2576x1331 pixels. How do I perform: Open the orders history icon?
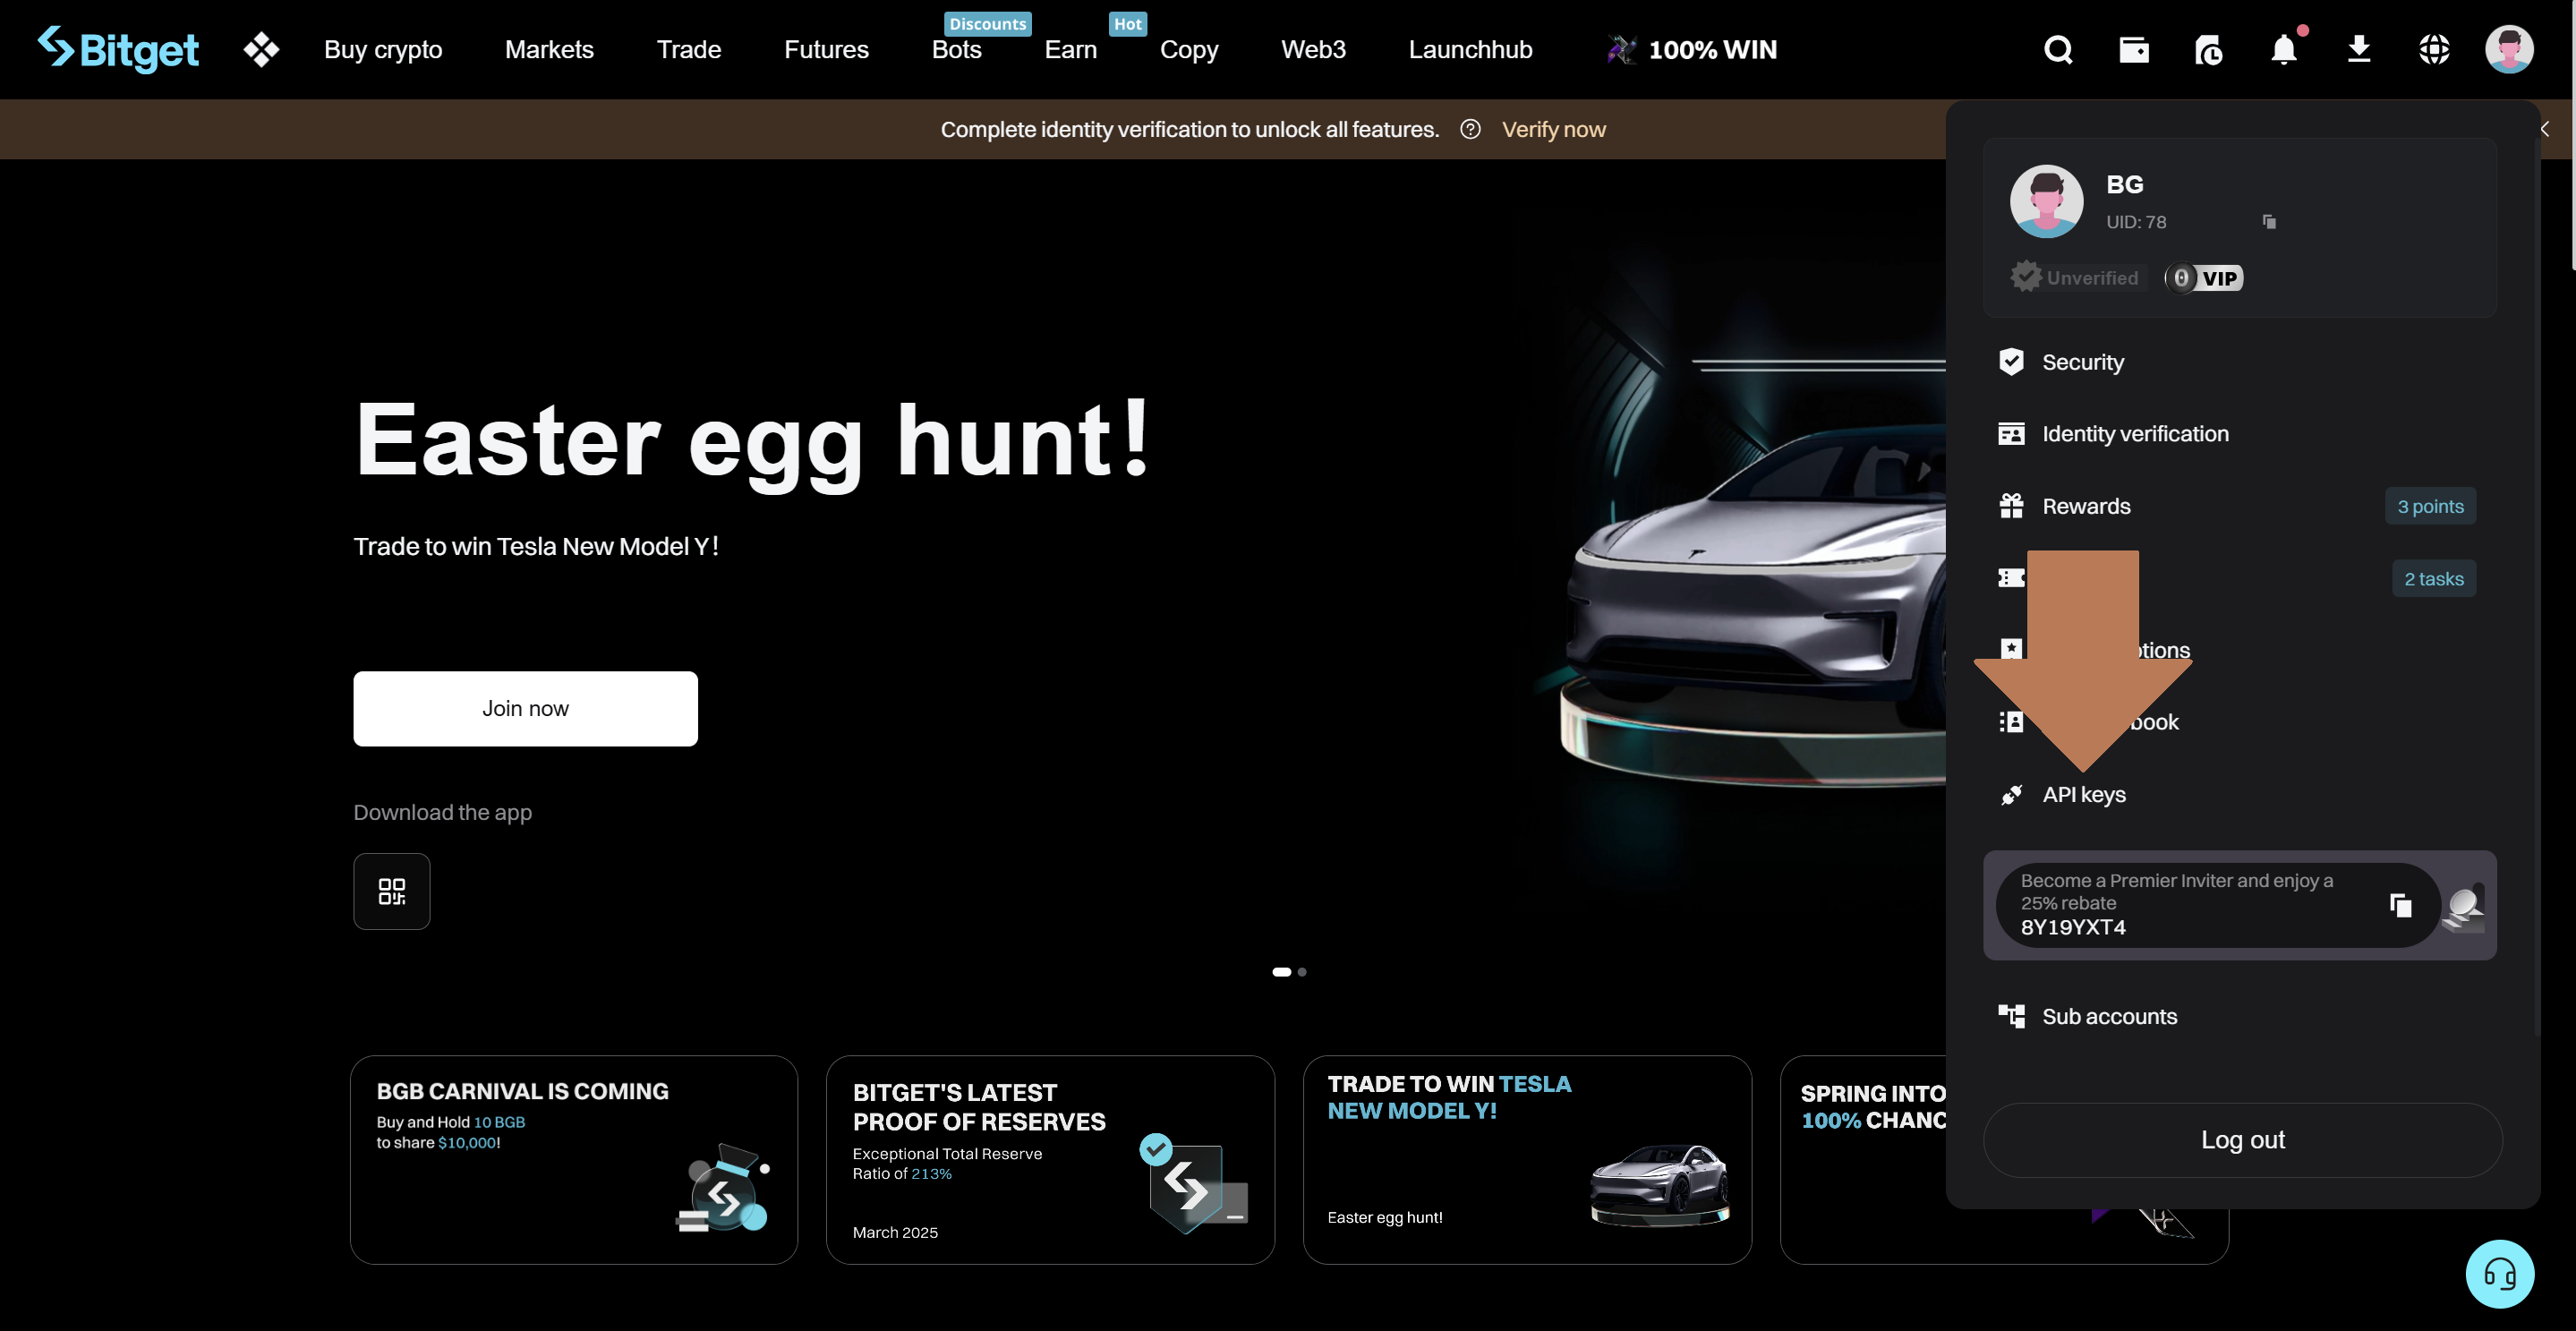coord(2208,49)
